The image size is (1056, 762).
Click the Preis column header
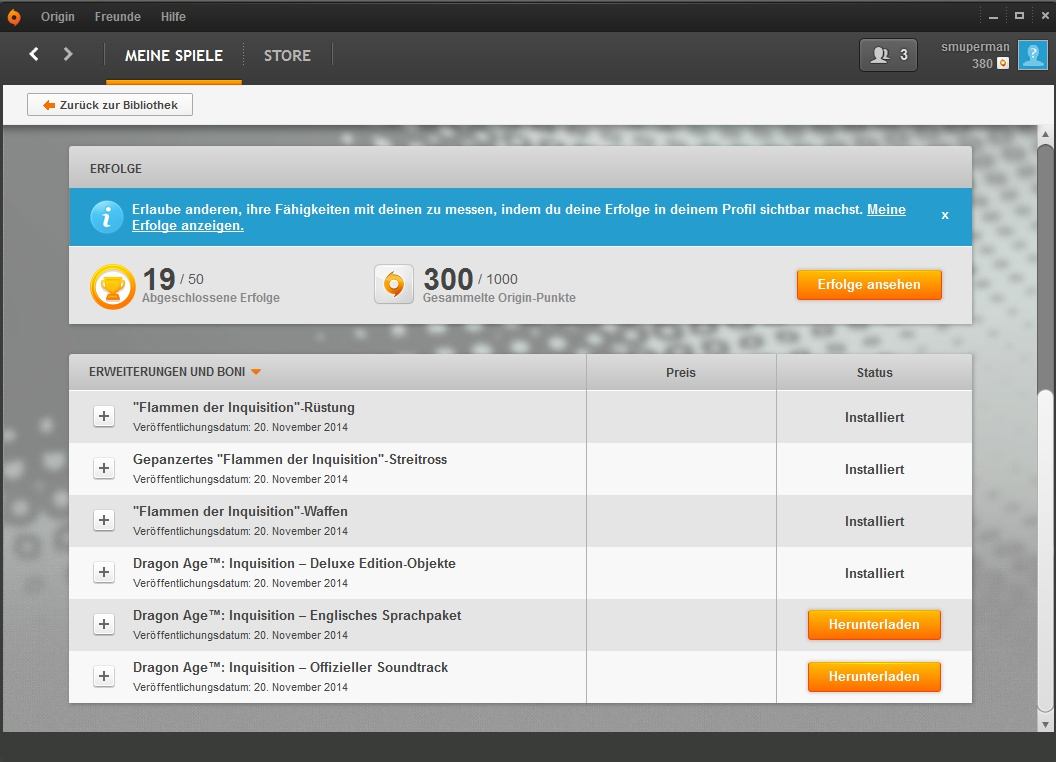pyautogui.click(x=681, y=373)
